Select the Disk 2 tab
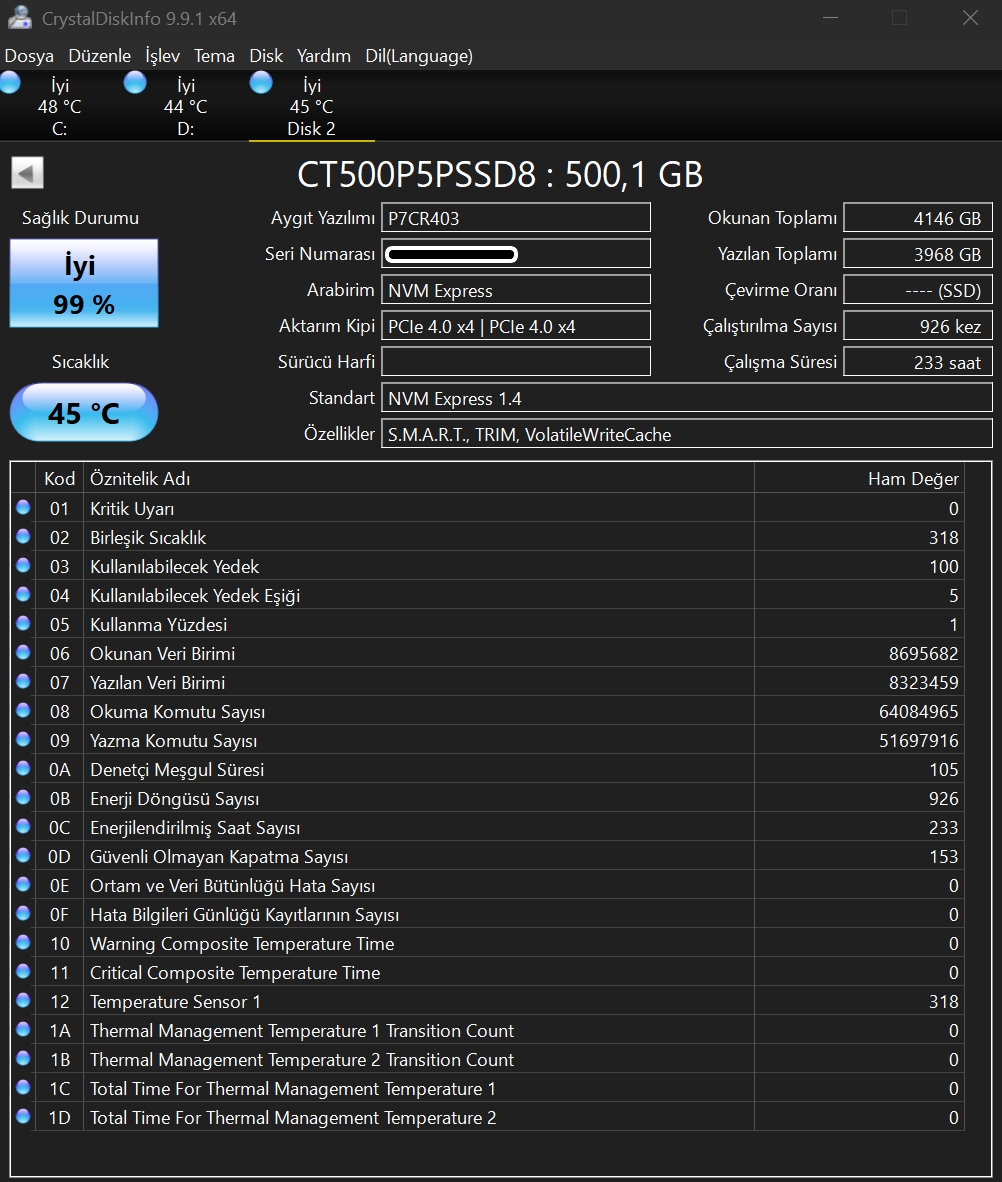The image size is (1002, 1182). [311, 106]
